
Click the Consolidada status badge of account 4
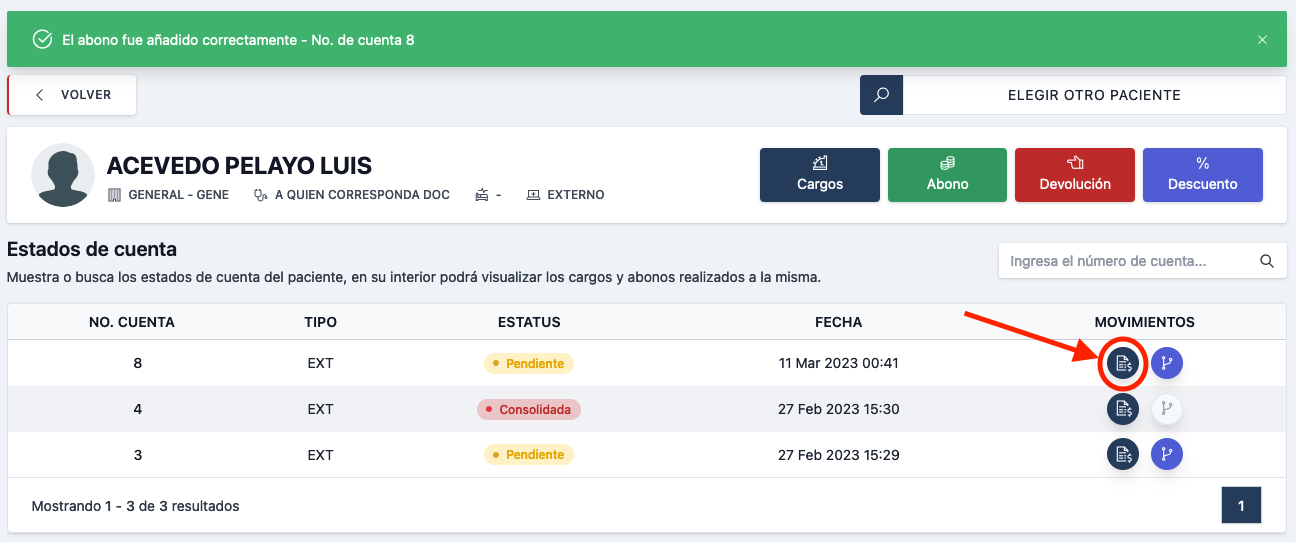[x=529, y=409]
